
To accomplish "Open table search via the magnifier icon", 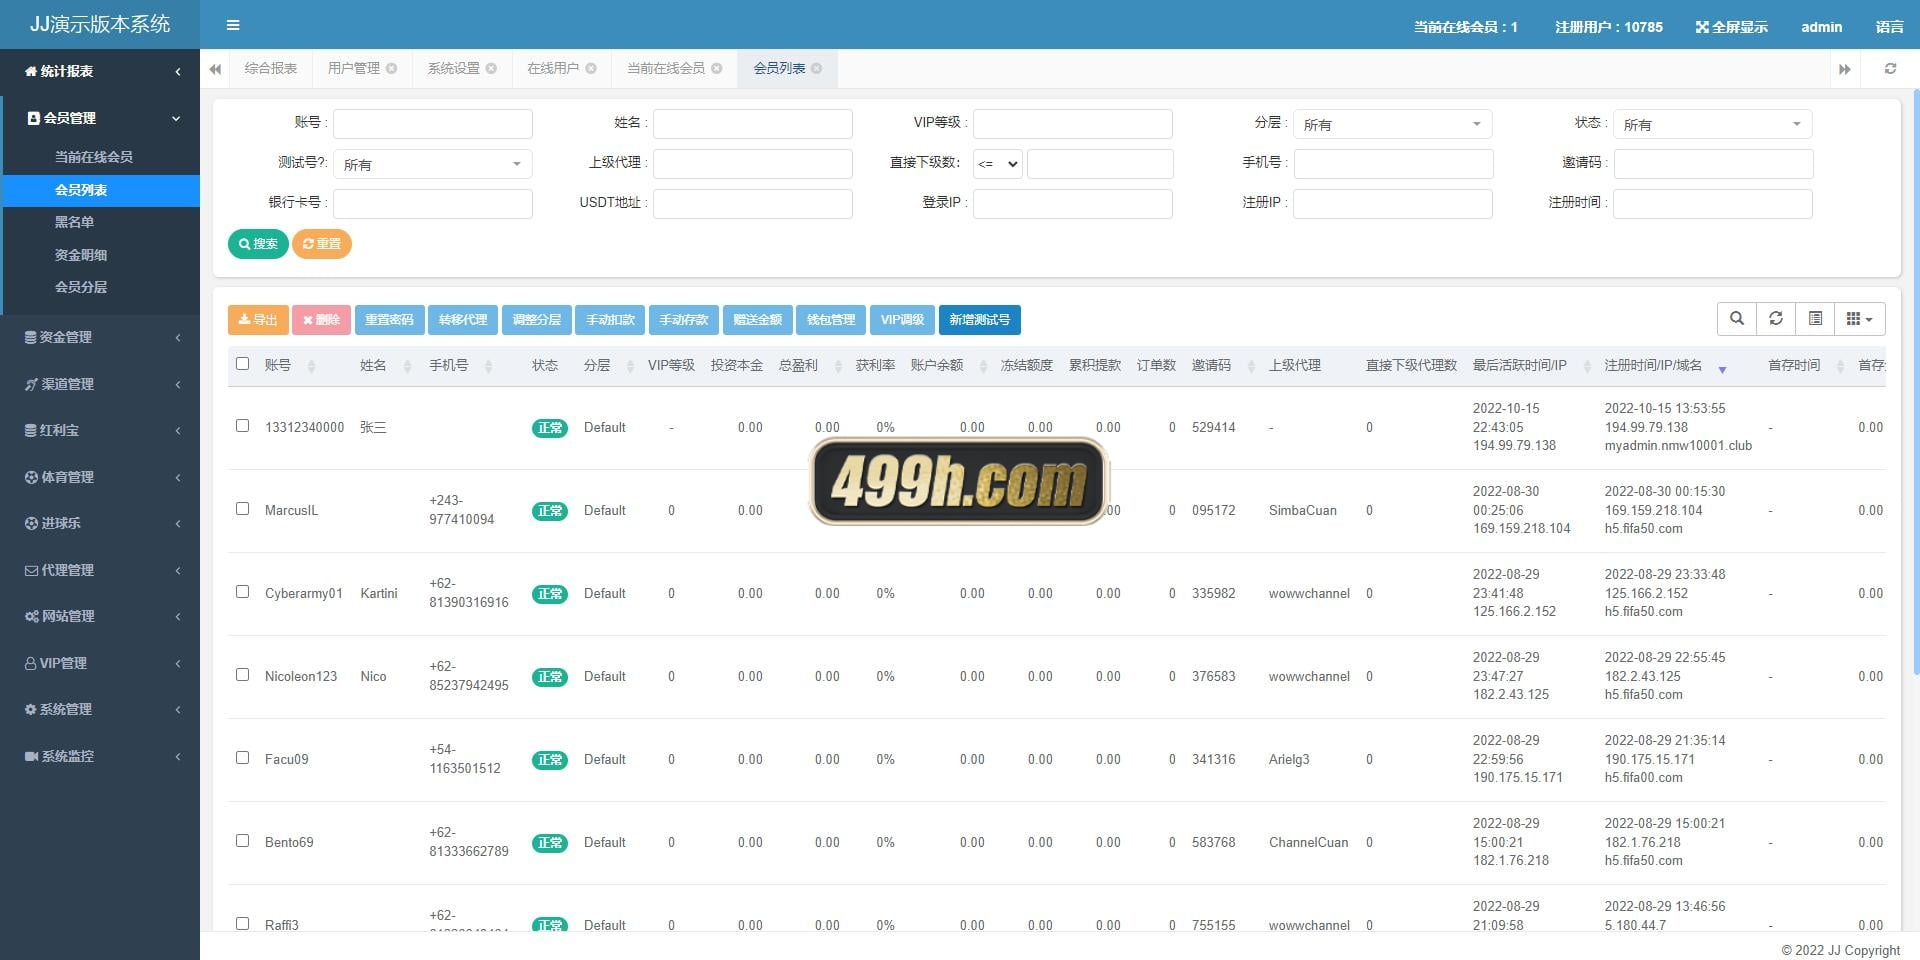I will tap(1737, 319).
